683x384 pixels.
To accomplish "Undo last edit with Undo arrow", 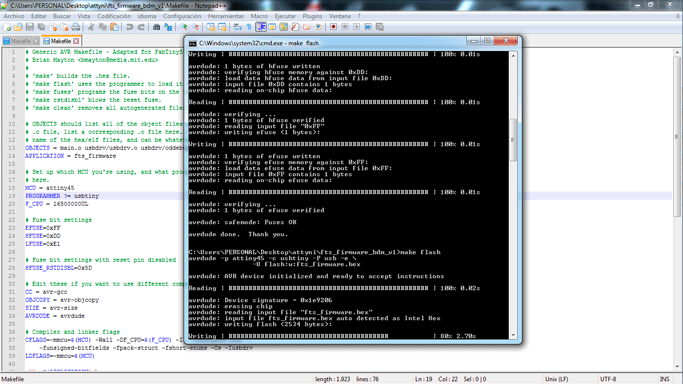I will [129, 27].
